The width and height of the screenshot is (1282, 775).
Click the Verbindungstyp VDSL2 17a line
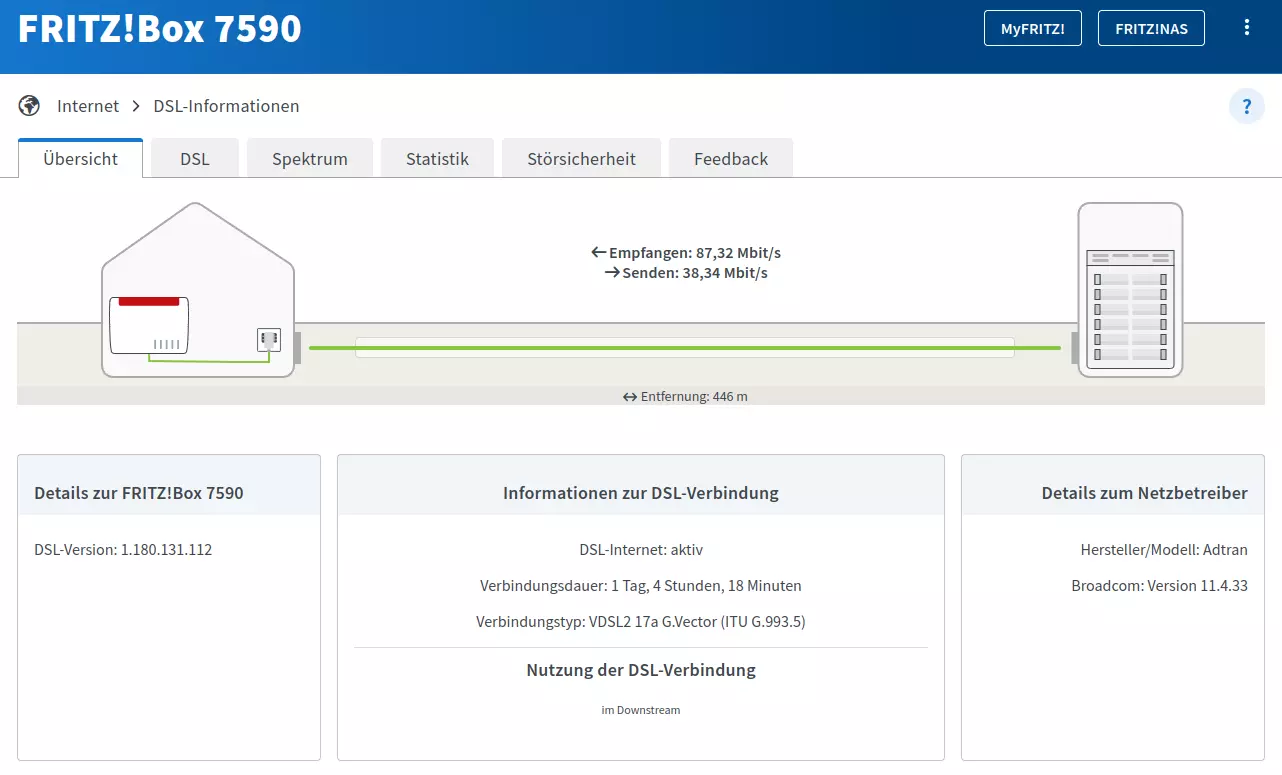coord(641,621)
